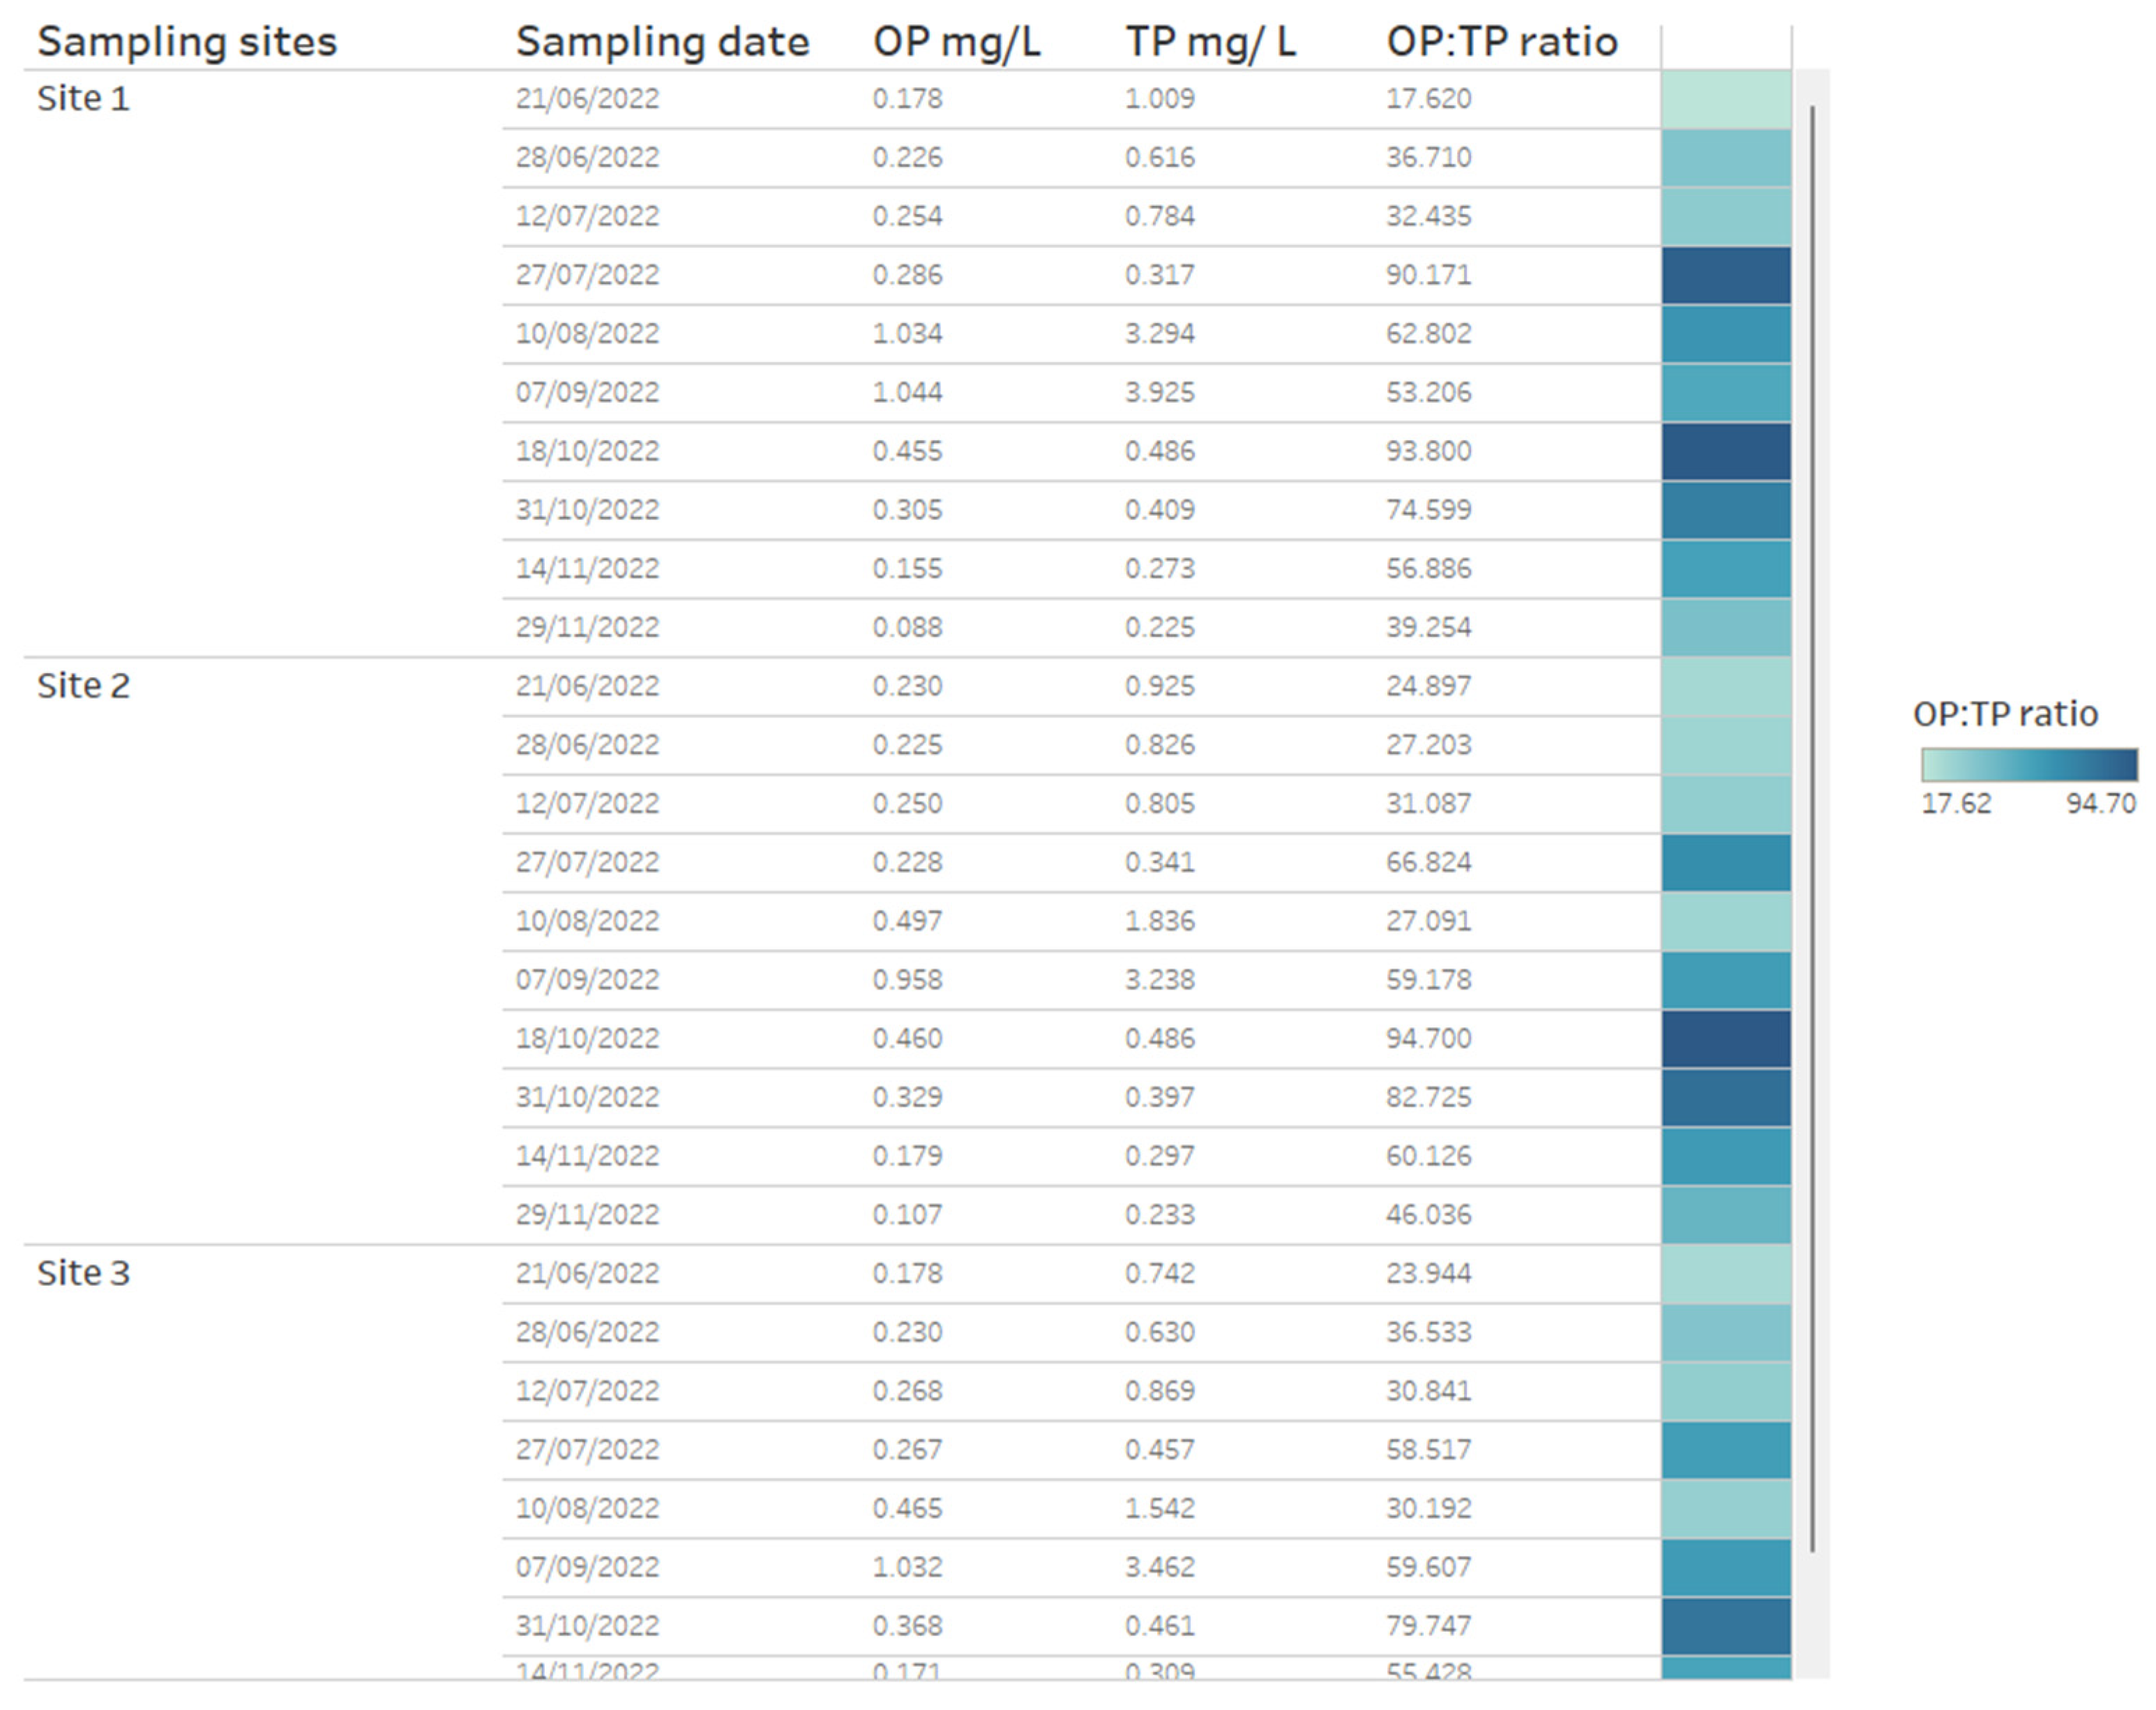Click the Sampling date column header

[662, 42]
